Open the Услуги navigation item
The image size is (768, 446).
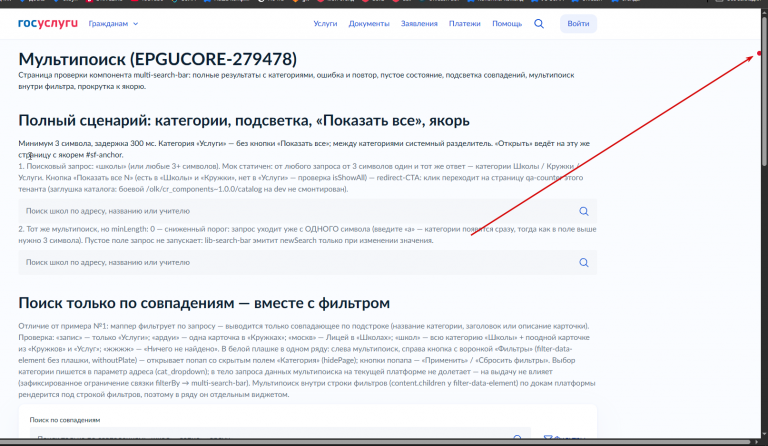[x=325, y=23]
